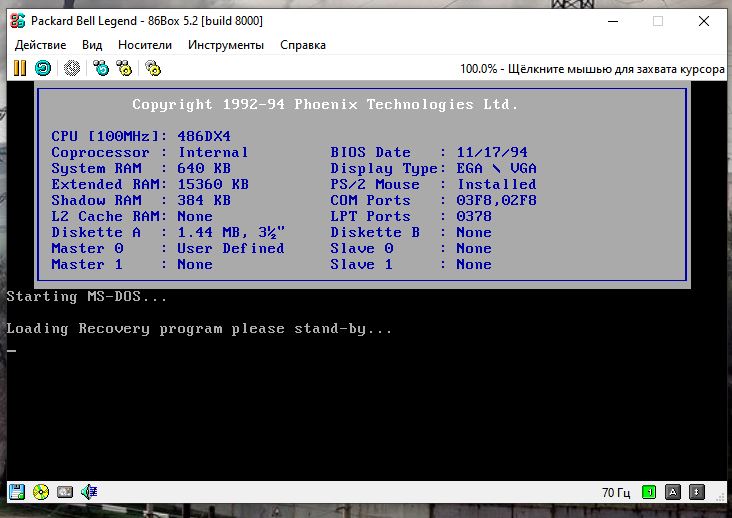
Task: Click the '0378' LPT Ports value
Action: 474,216
